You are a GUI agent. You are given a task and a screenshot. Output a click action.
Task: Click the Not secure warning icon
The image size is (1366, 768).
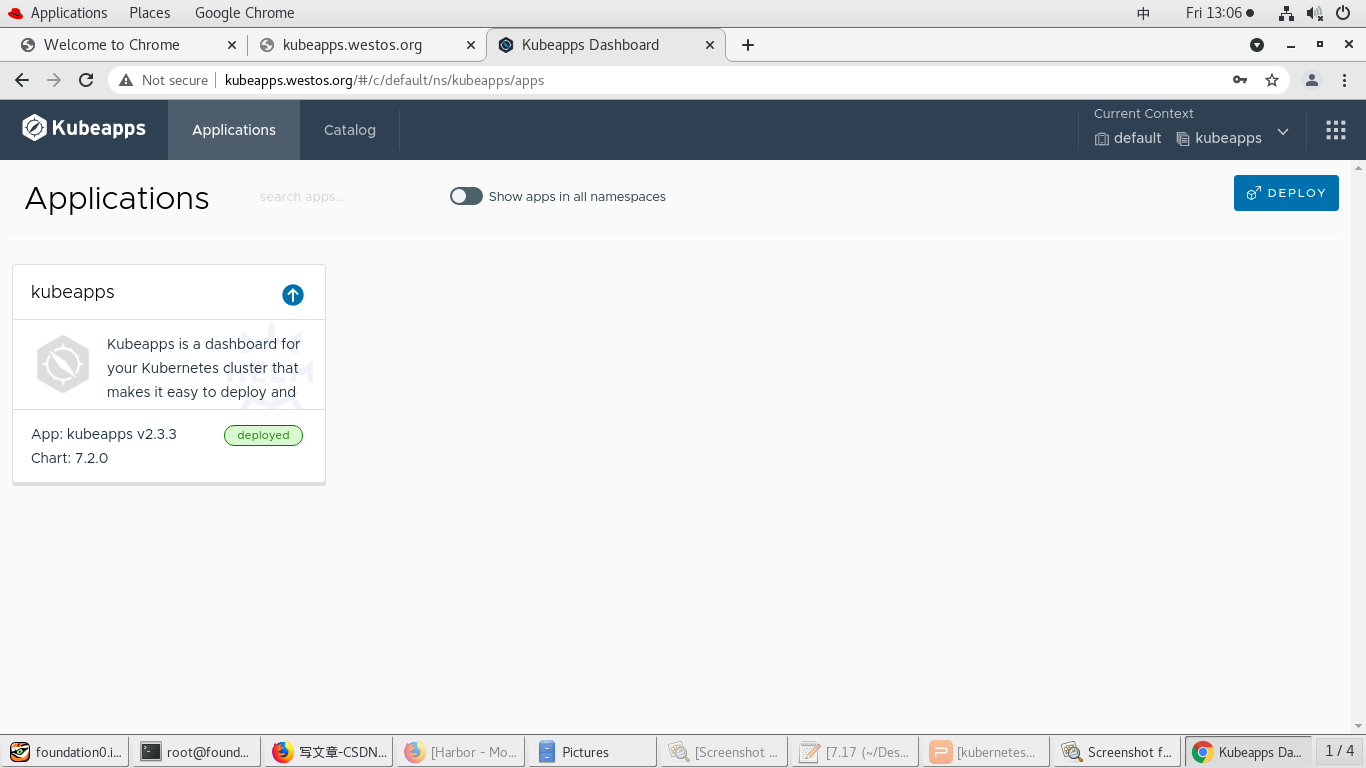[x=126, y=80]
